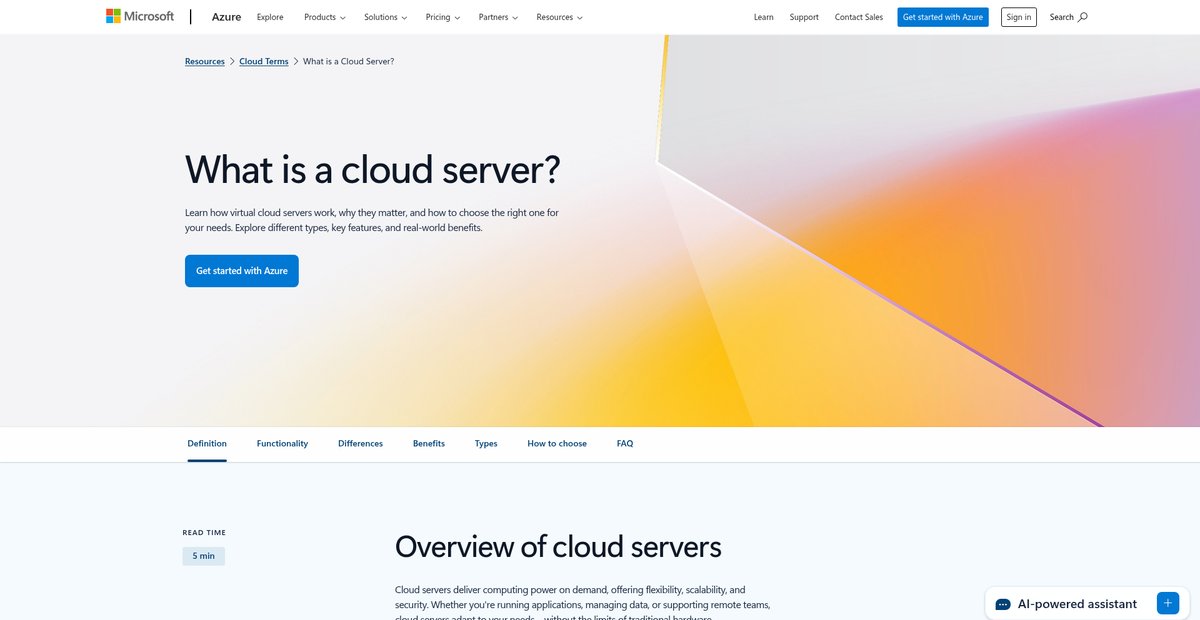Image resolution: width=1200 pixels, height=620 pixels.
Task: Expand the Pricing dropdown
Action: (x=443, y=17)
